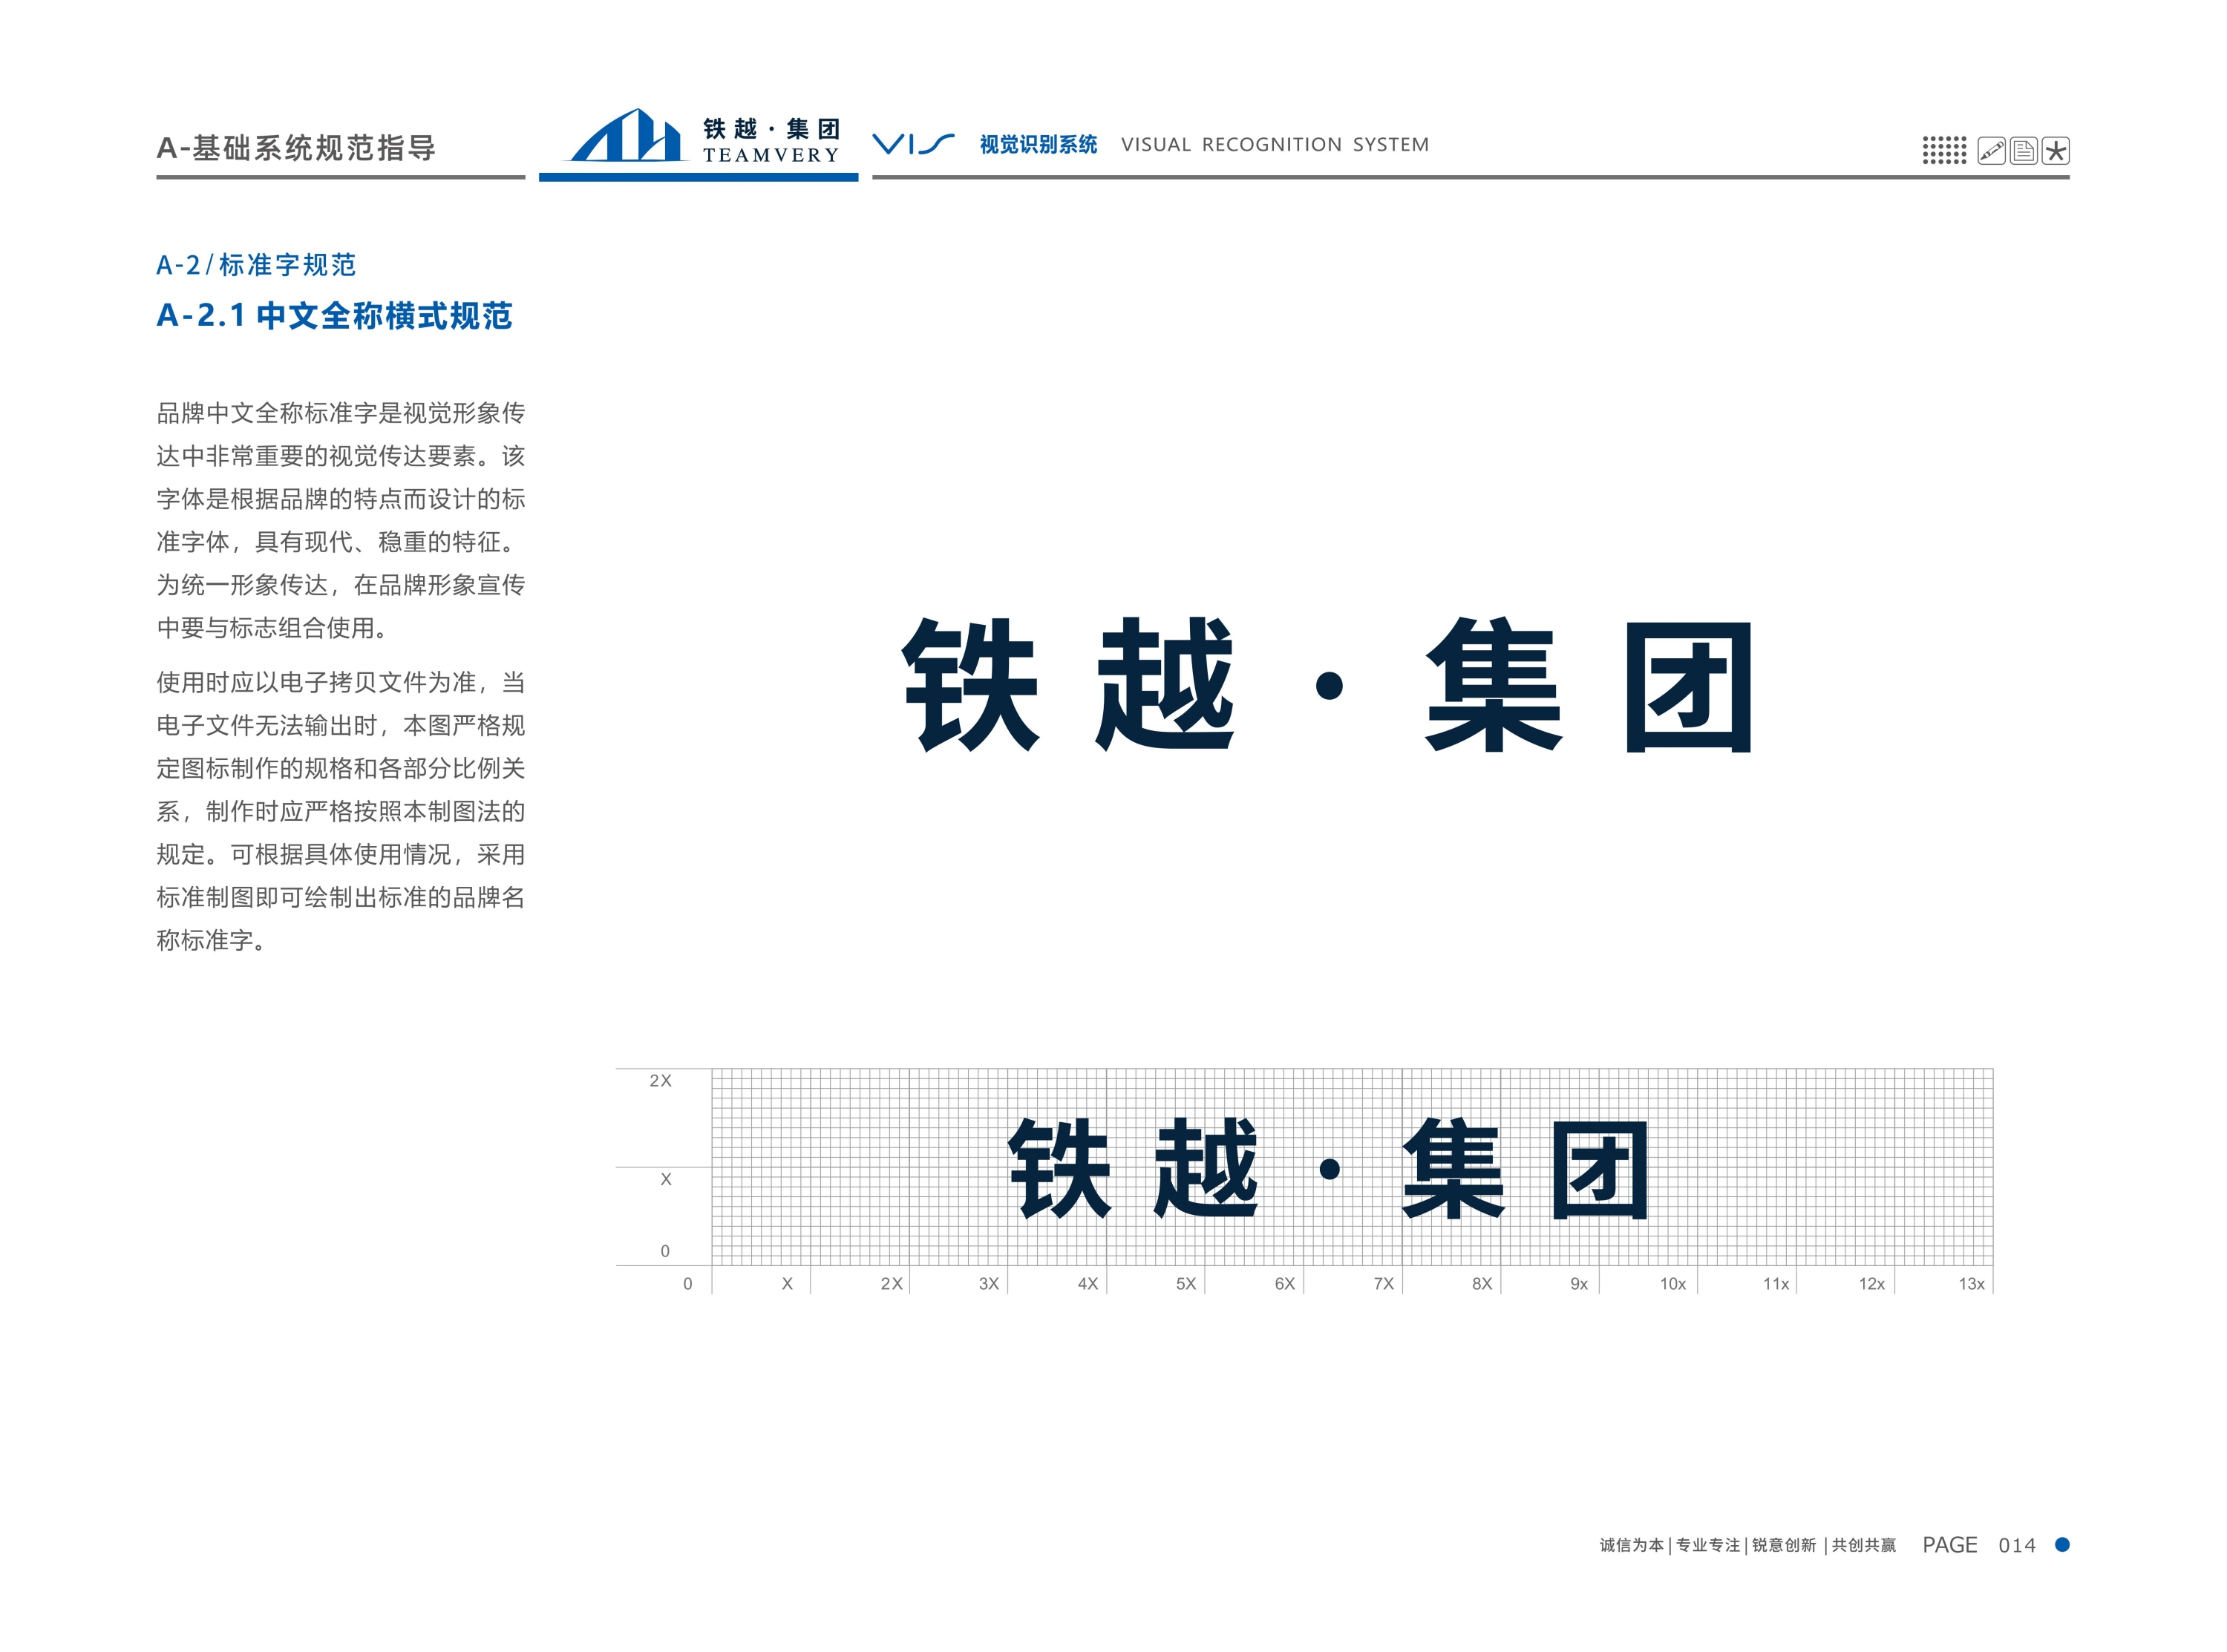Click the footer slogan 锐意创新
Screen dimensions: 2227x1652
pos(1784,1546)
